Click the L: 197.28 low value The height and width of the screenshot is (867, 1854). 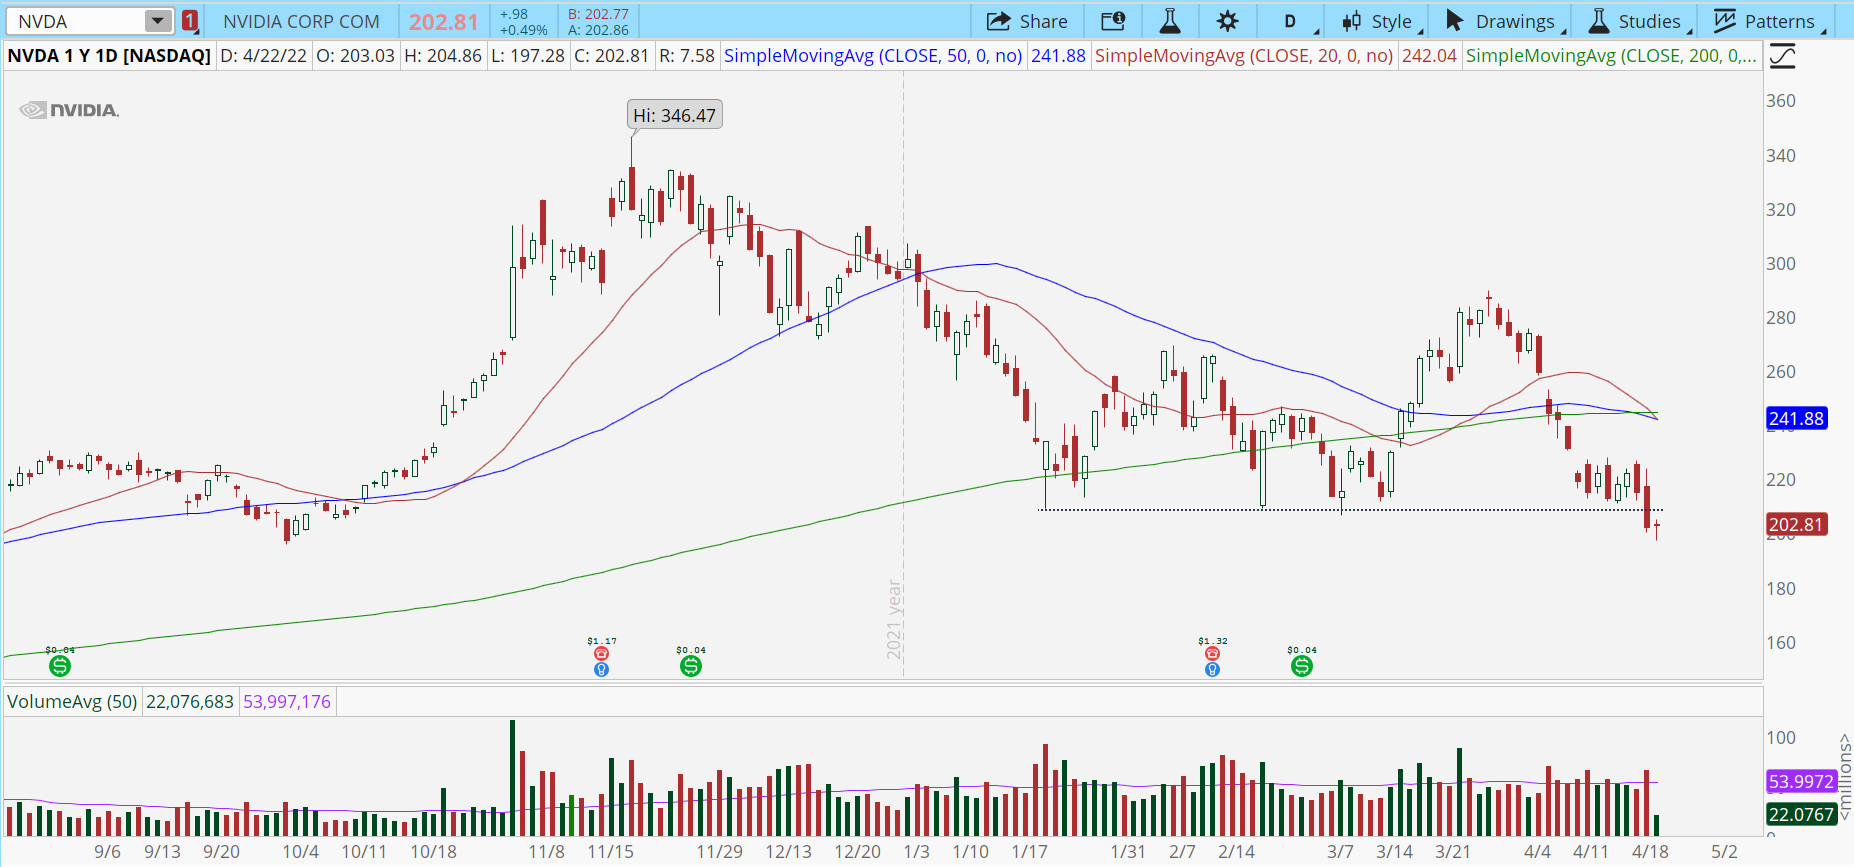(x=528, y=56)
